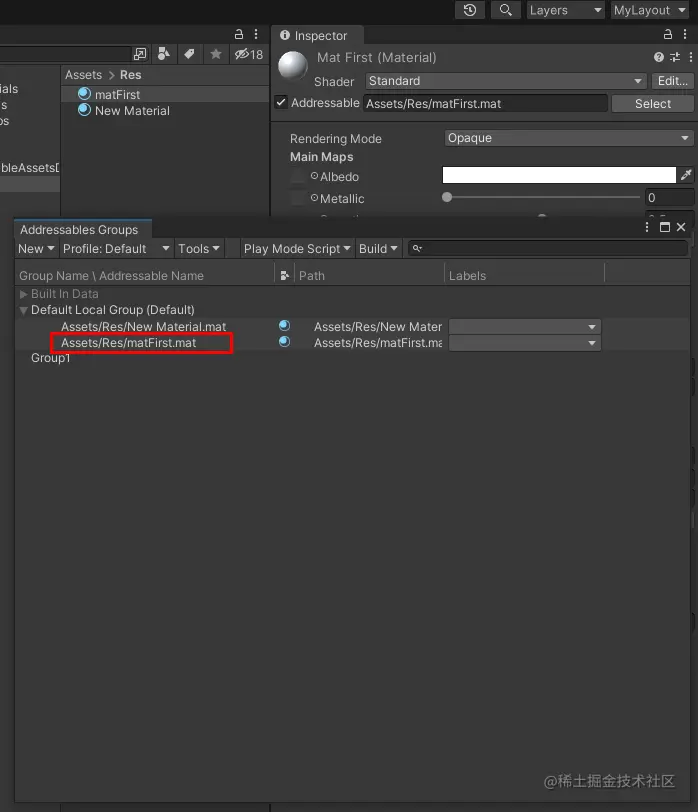Screen dimensions: 698x812
Task: Open the white Albedo color swatch
Action: [x=559, y=175]
